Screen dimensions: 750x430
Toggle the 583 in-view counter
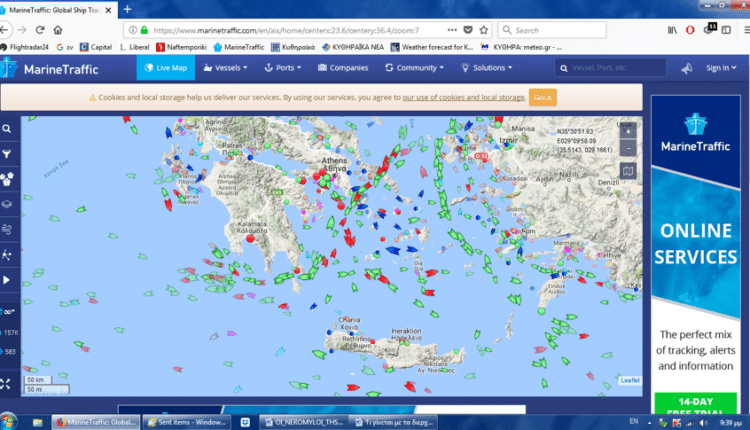(8, 352)
